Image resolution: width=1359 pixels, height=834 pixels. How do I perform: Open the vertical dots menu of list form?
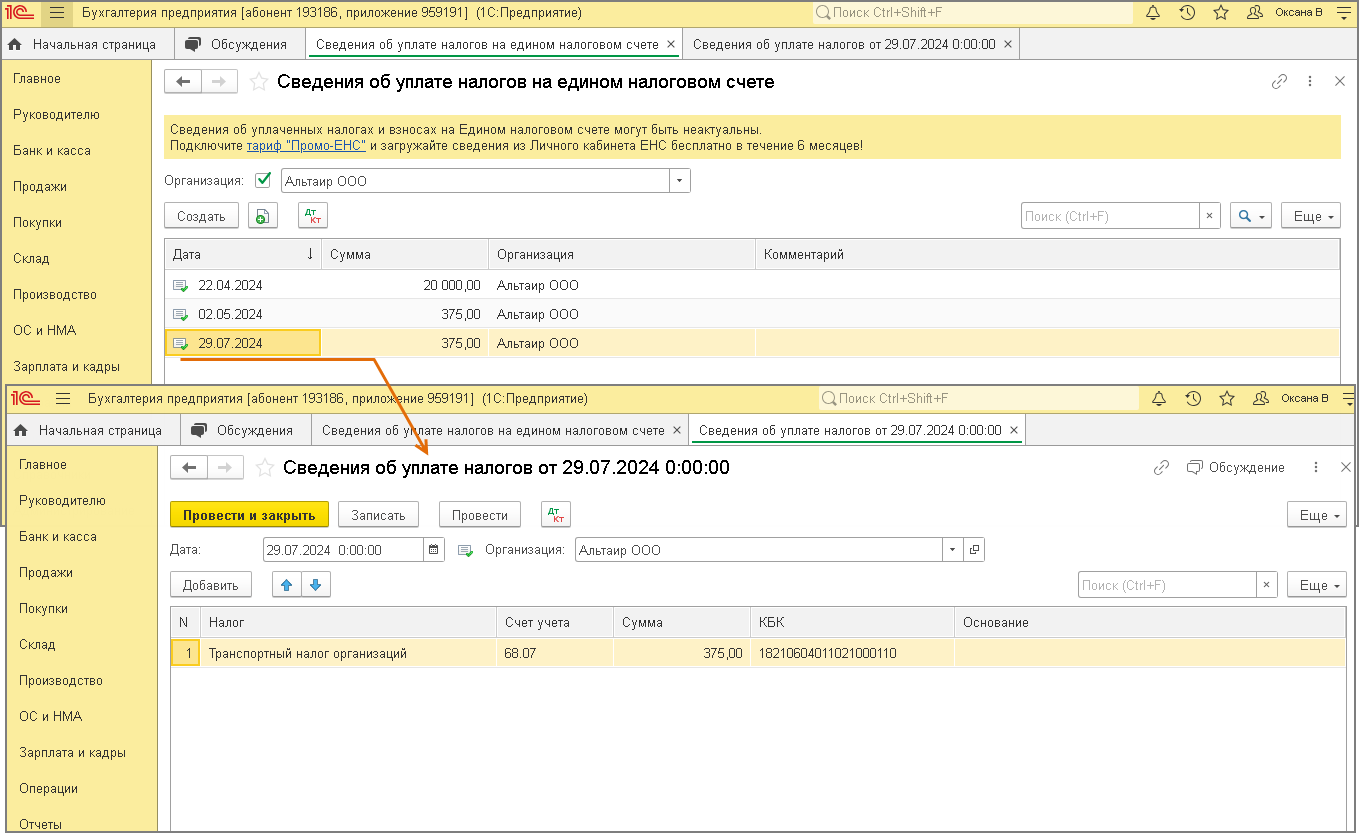pyautogui.click(x=1310, y=82)
